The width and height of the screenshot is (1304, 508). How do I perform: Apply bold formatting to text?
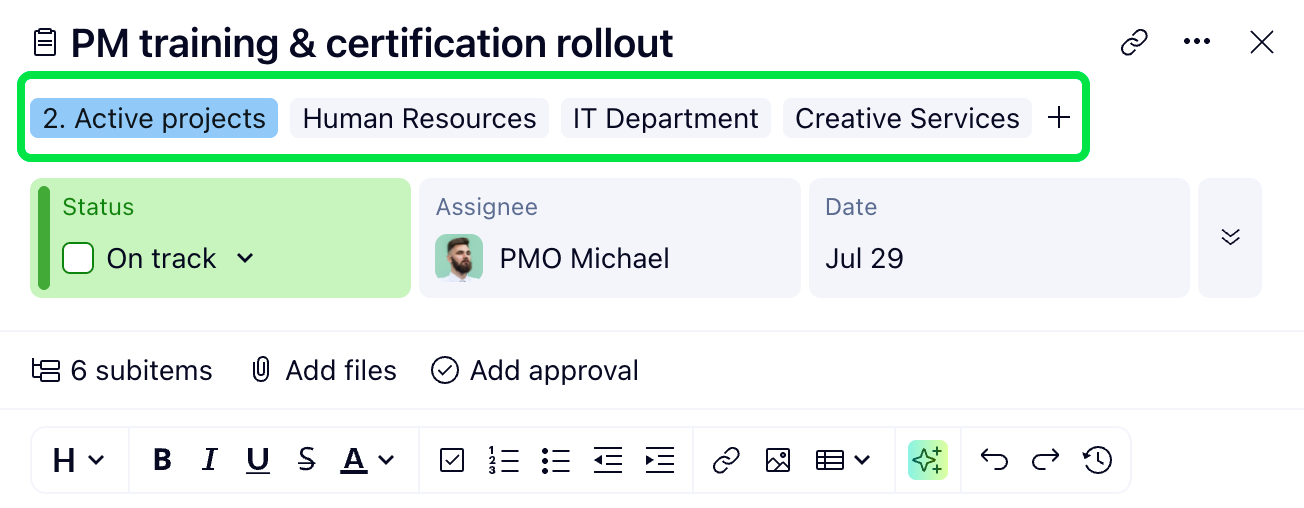(162, 460)
